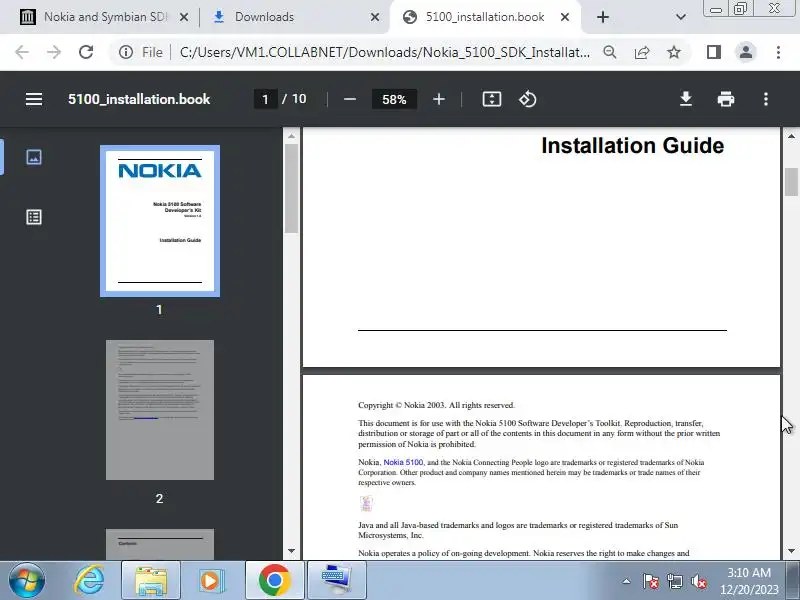Open the Windows Start menu
Image resolution: width=800 pixels, height=600 pixels.
27,580
